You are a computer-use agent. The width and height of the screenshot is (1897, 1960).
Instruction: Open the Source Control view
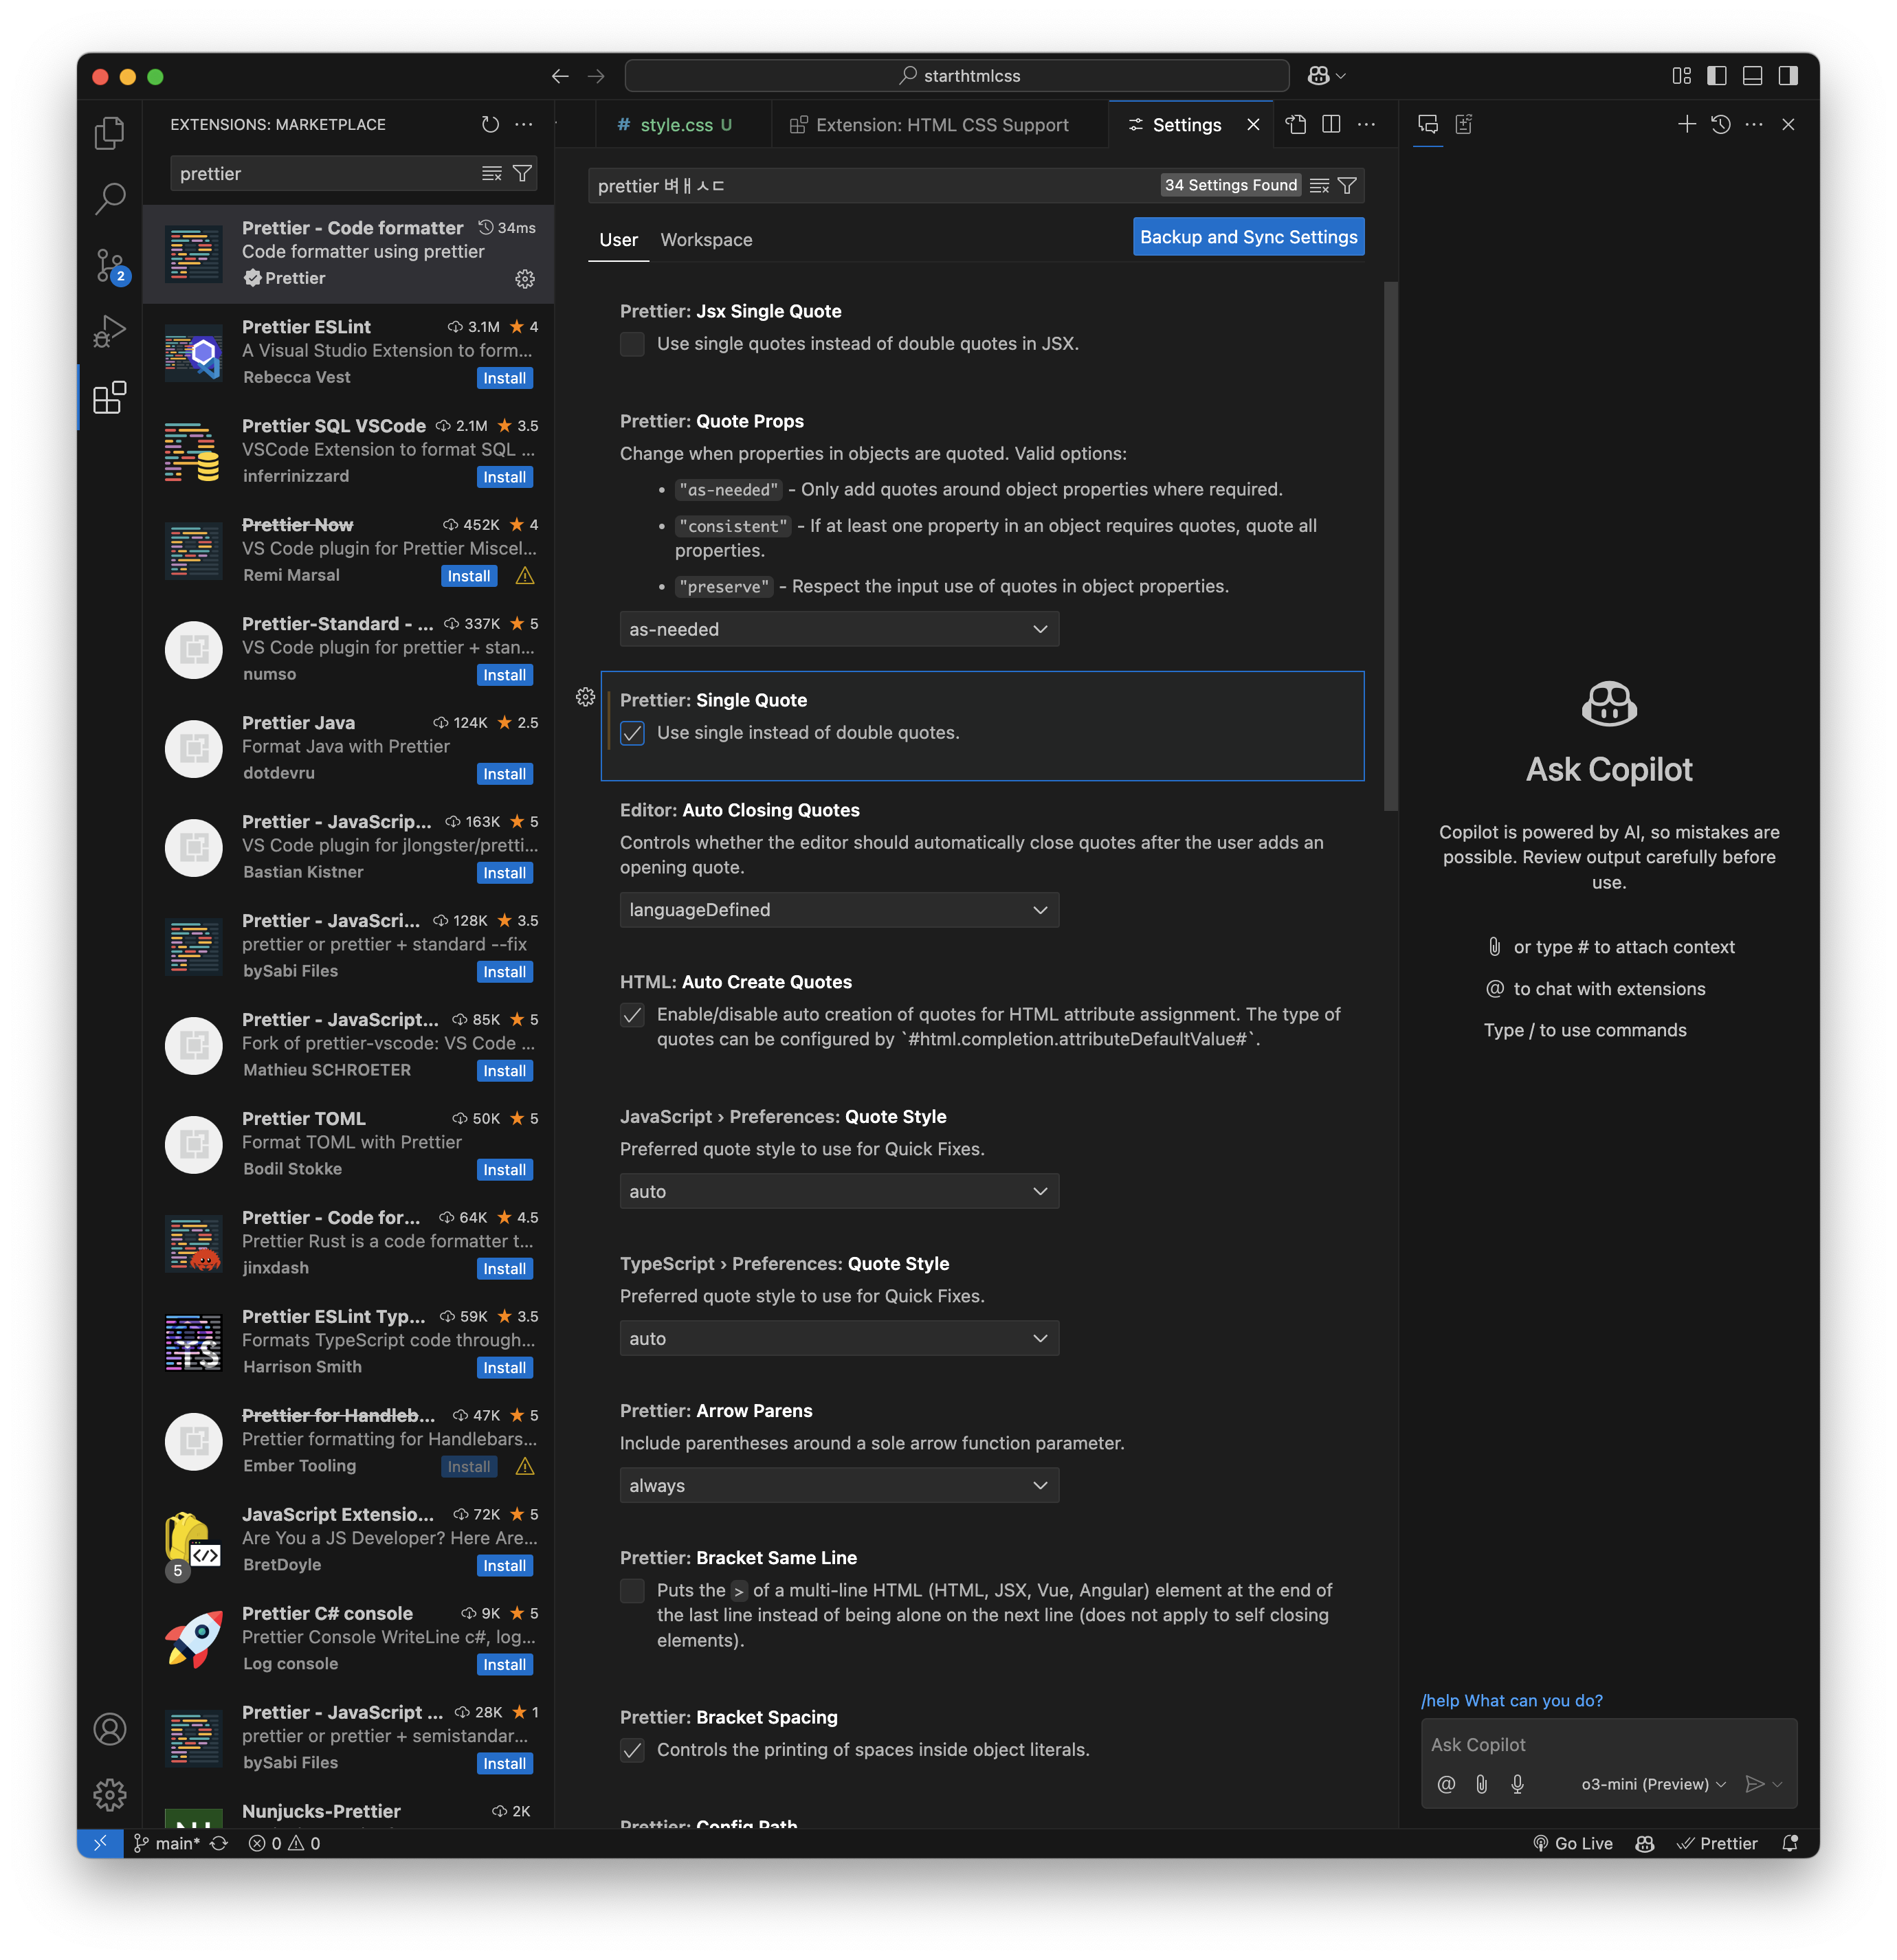pyautogui.click(x=109, y=266)
